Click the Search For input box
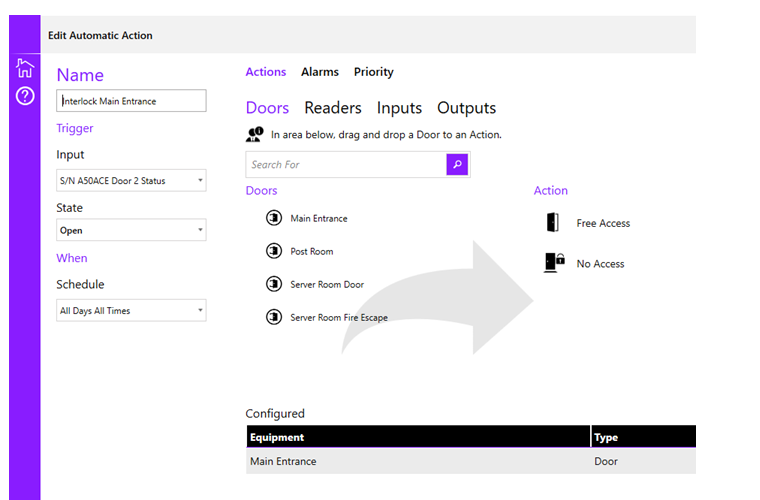 click(345, 164)
